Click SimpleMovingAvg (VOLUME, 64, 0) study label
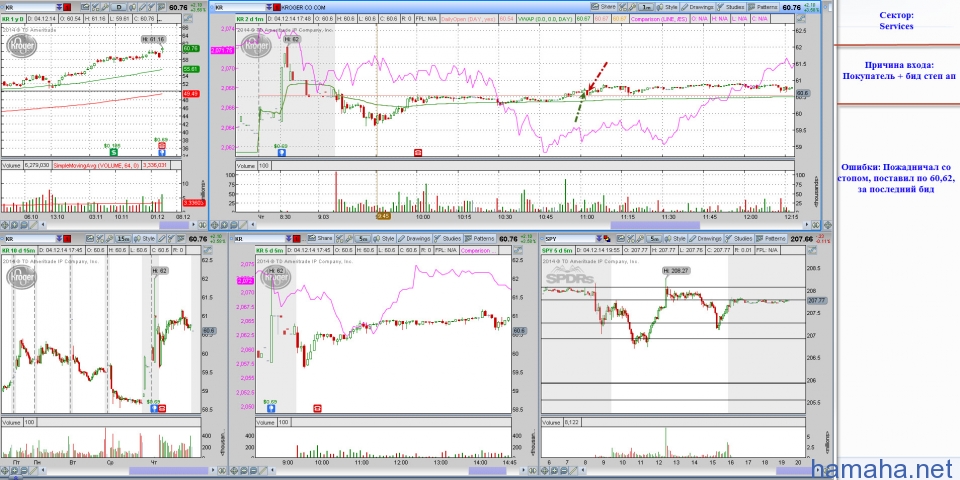Viewport: 960px width, 480px height. click(x=96, y=165)
